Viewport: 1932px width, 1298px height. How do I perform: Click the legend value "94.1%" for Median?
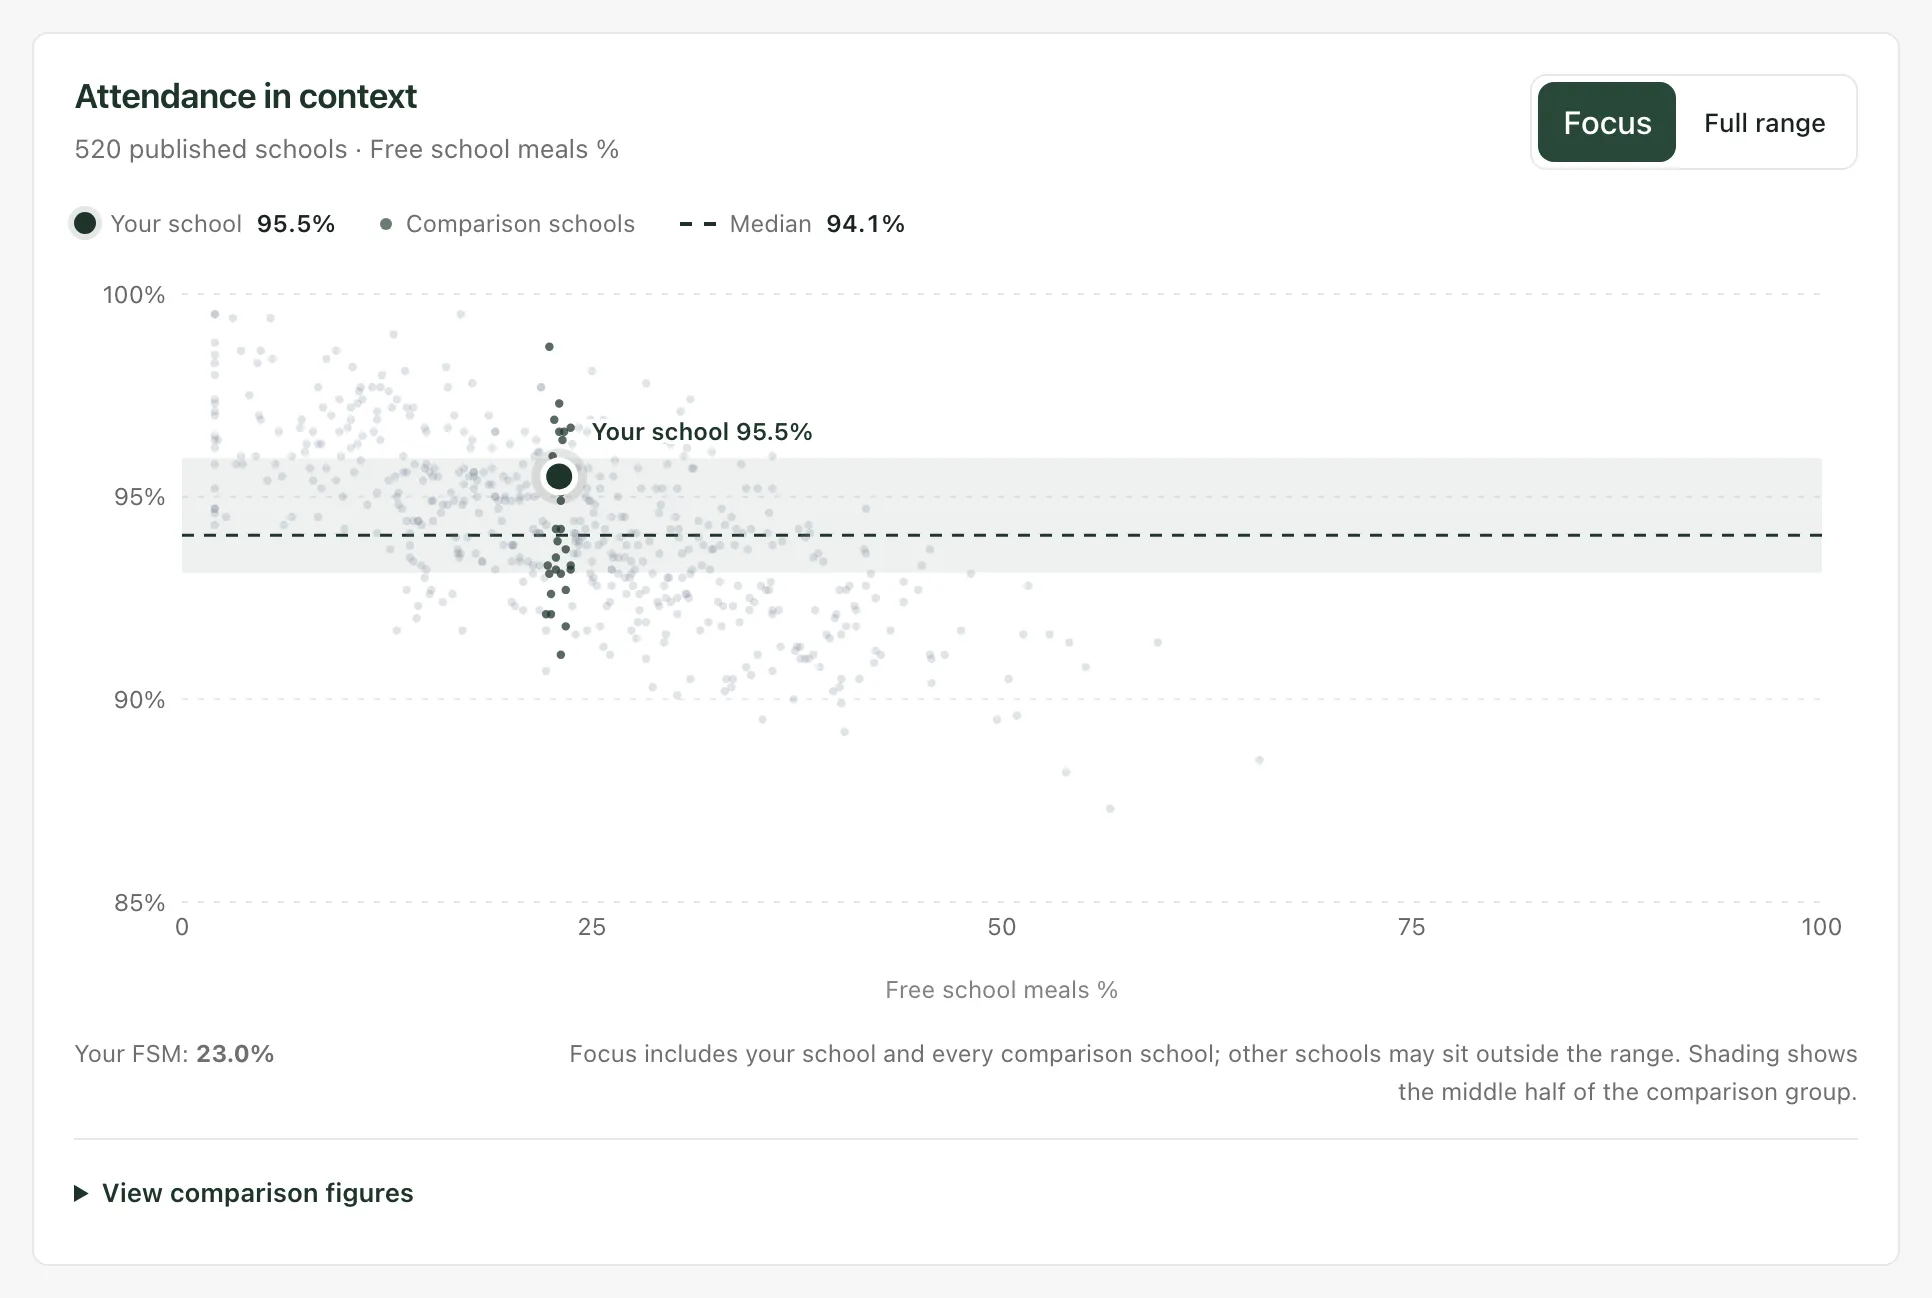pyautogui.click(x=865, y=224)
